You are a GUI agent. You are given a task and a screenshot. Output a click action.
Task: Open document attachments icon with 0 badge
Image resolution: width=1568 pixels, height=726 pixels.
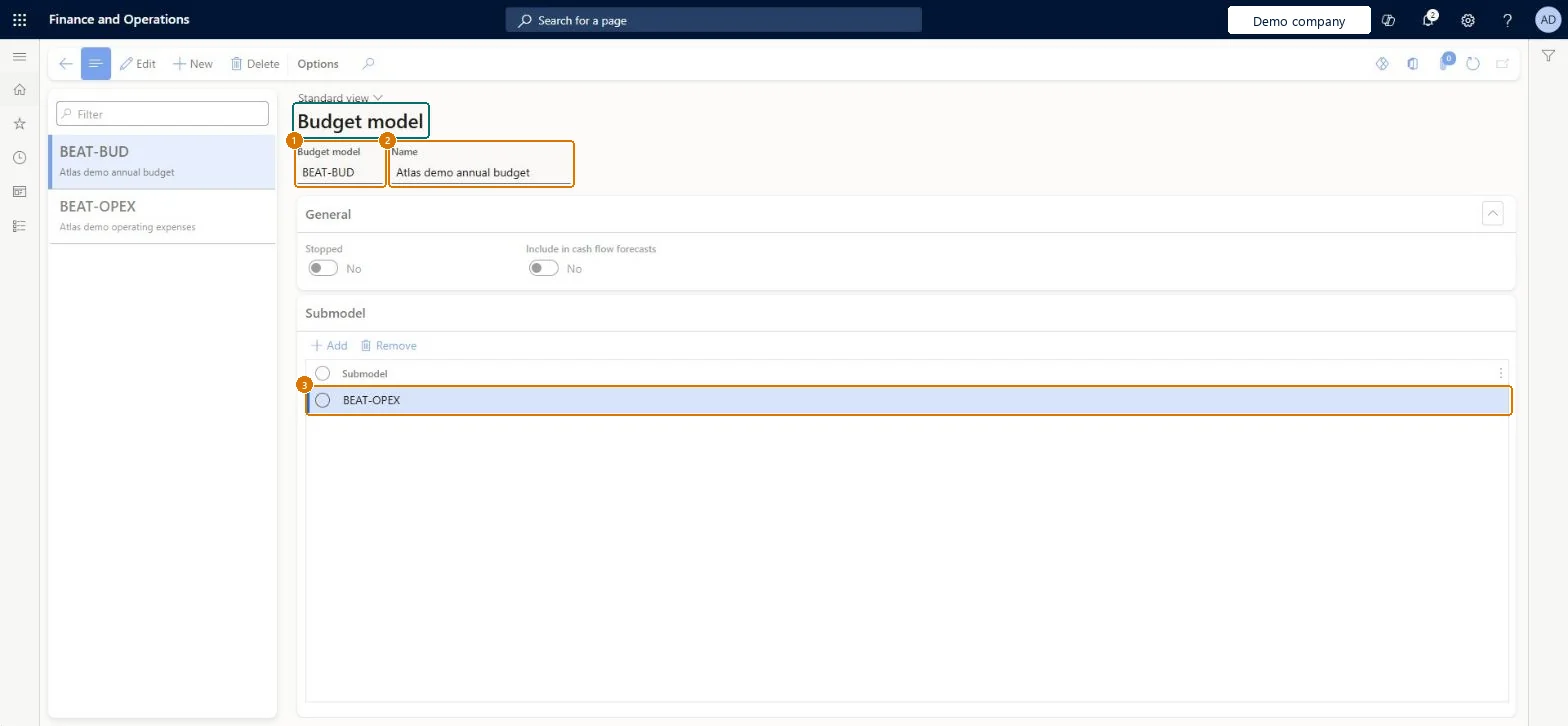point(1445,63)
